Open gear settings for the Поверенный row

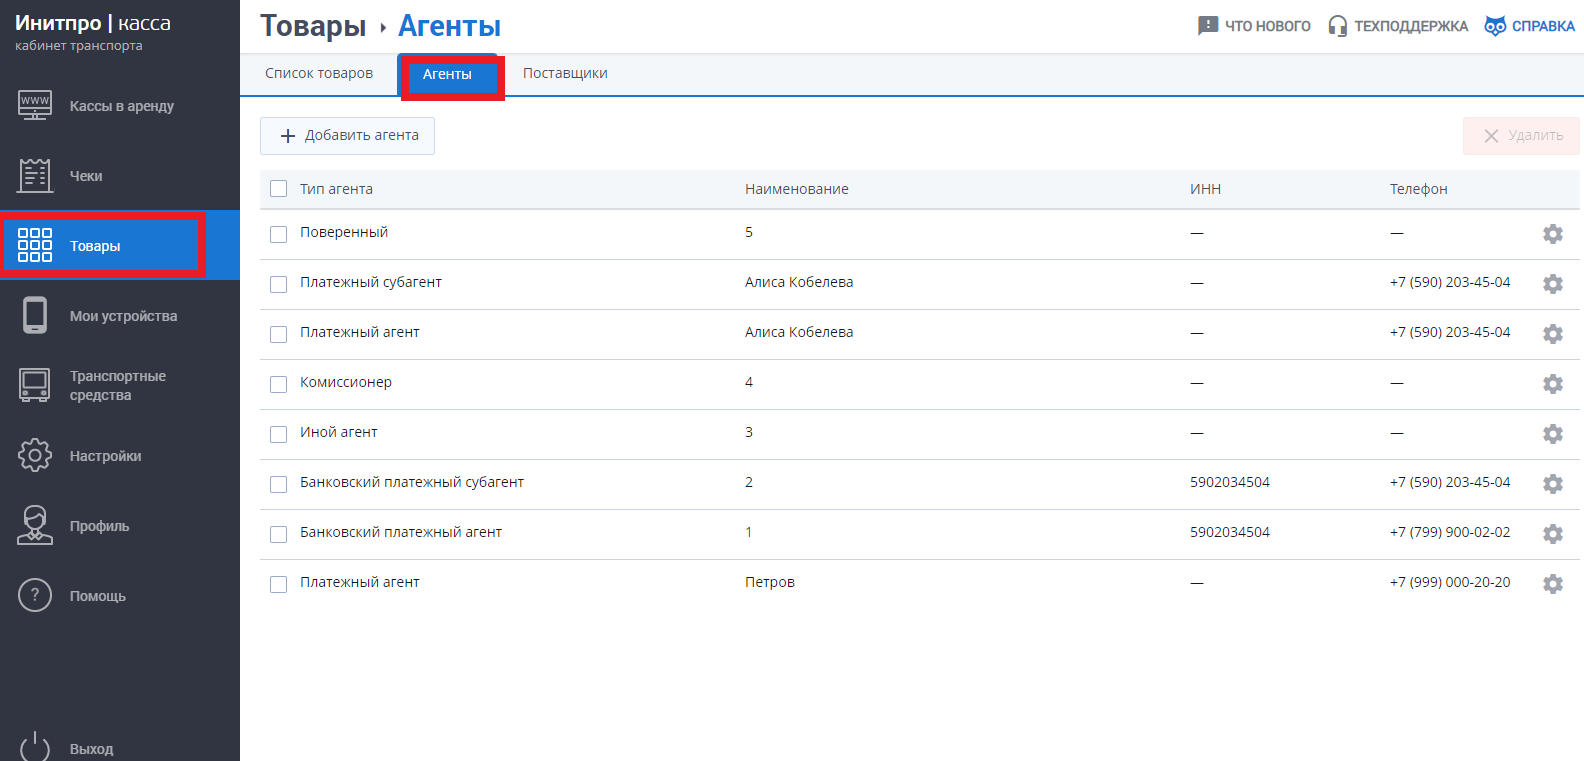click(1552, 234)
